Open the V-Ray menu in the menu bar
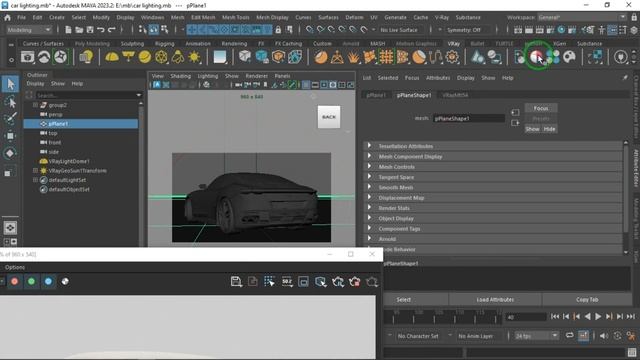The image size is (640, 360). (442, 18)
